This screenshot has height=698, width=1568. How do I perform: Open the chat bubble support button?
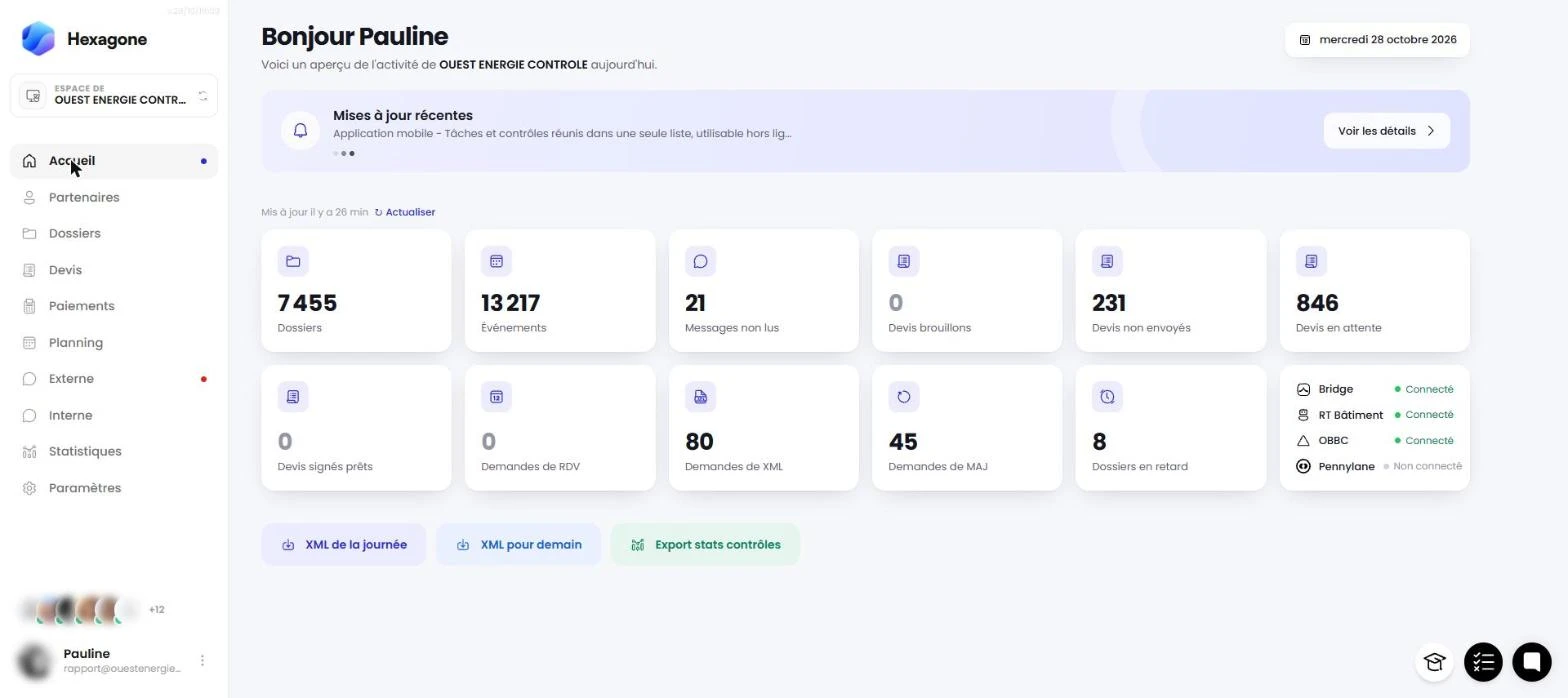pyautogui.click(x=1531, y=662)
